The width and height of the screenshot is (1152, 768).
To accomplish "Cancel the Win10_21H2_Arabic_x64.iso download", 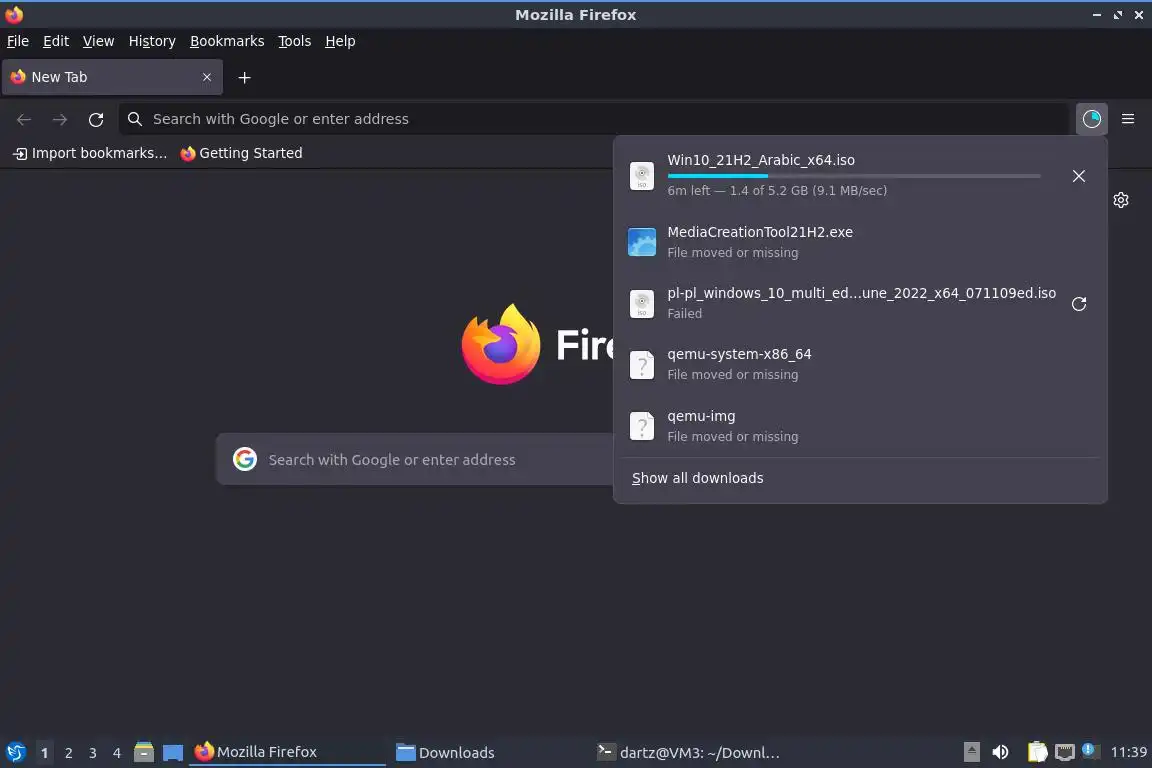I will coord(1079,176).
